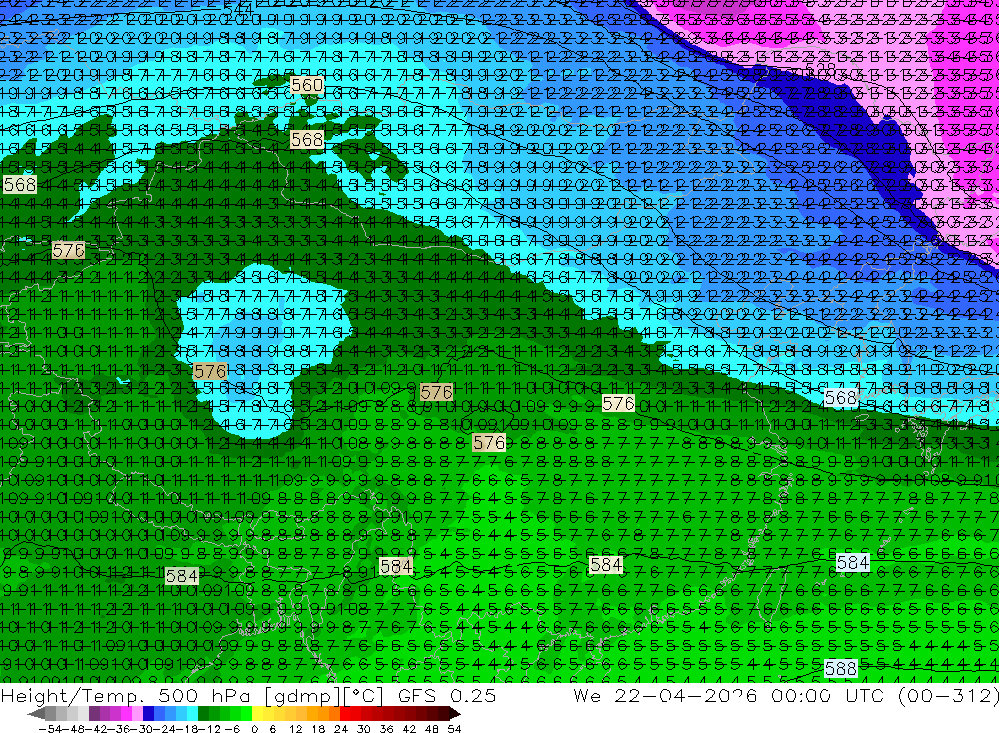Select the 'GFS 0.25' model text
1000x733 pixels.
[447, 696]
